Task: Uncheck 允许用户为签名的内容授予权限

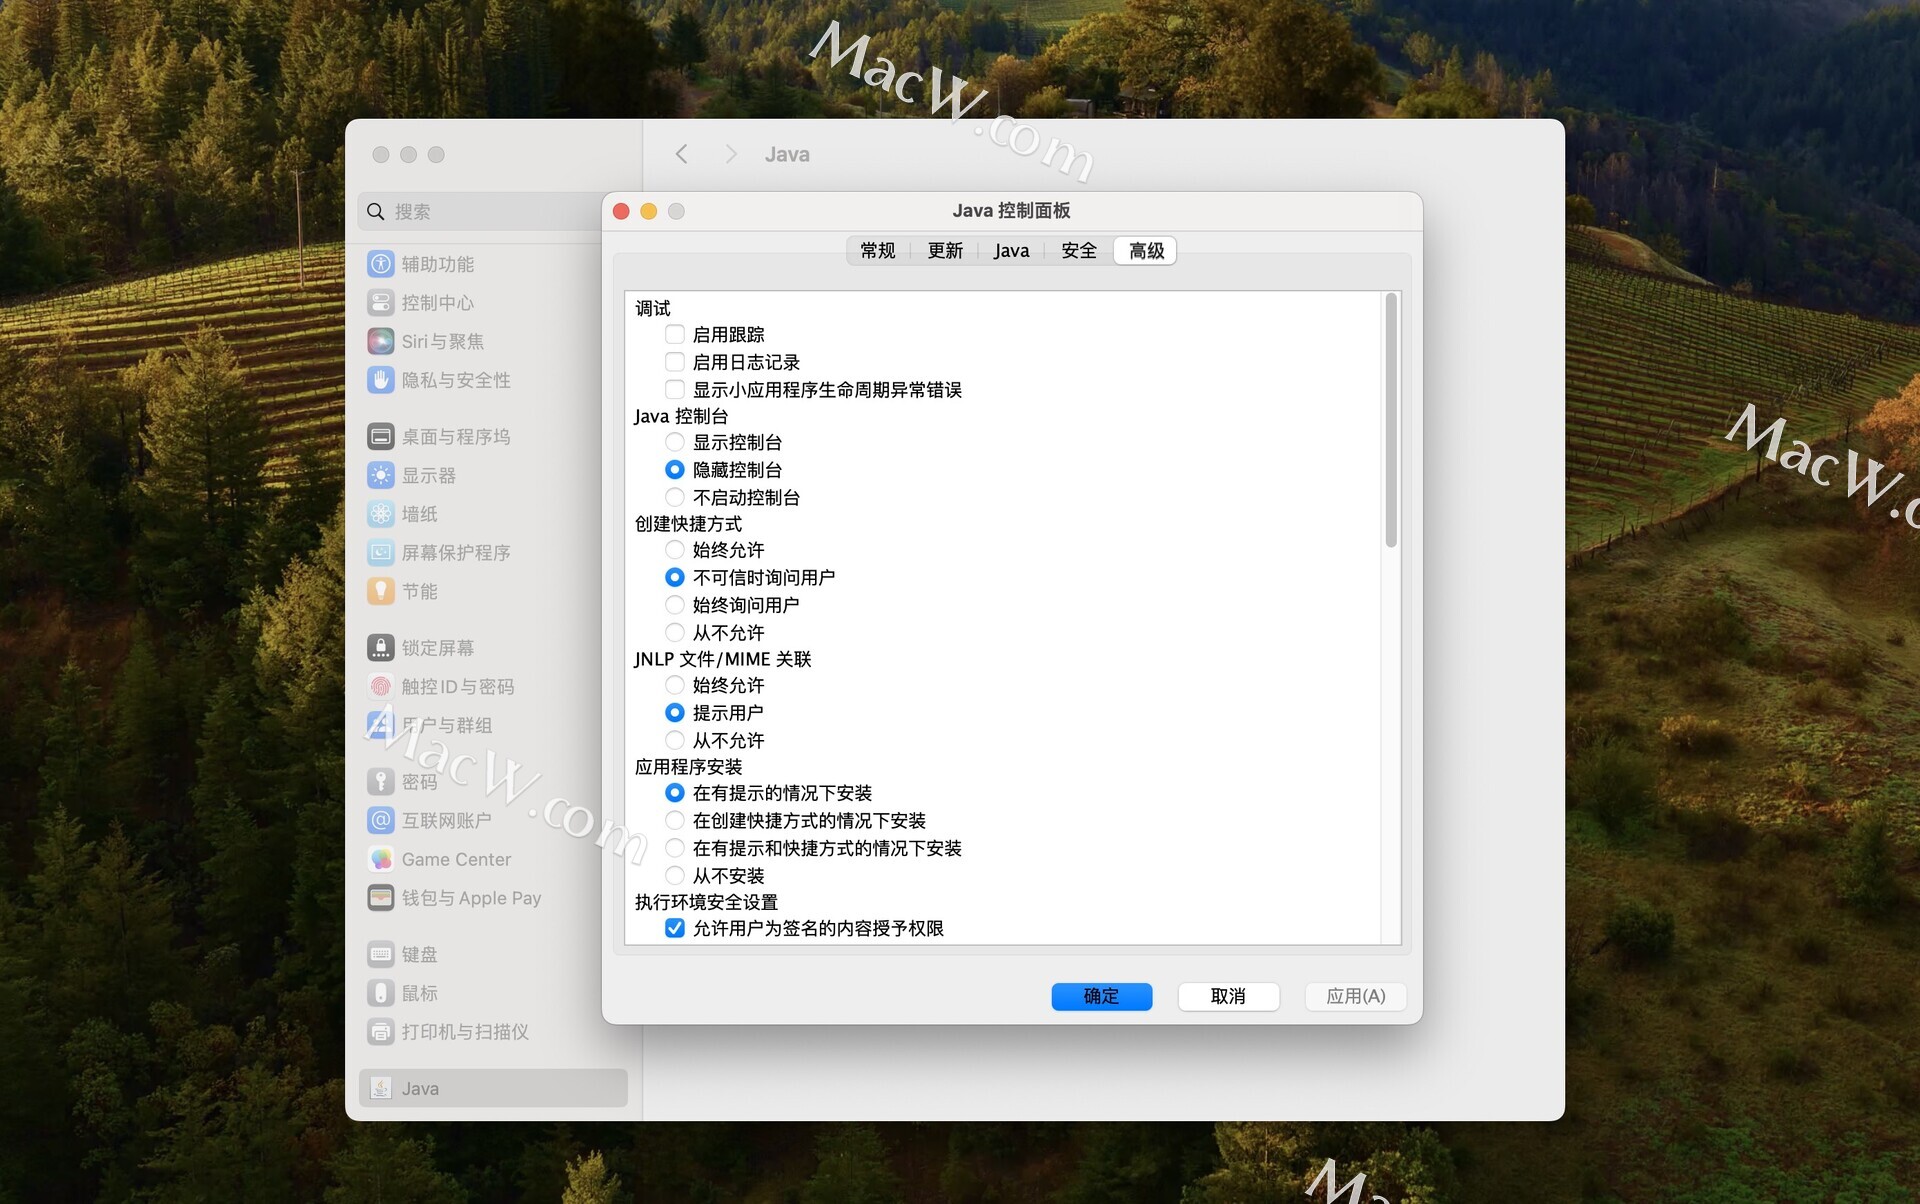Action: click(675, 928)
